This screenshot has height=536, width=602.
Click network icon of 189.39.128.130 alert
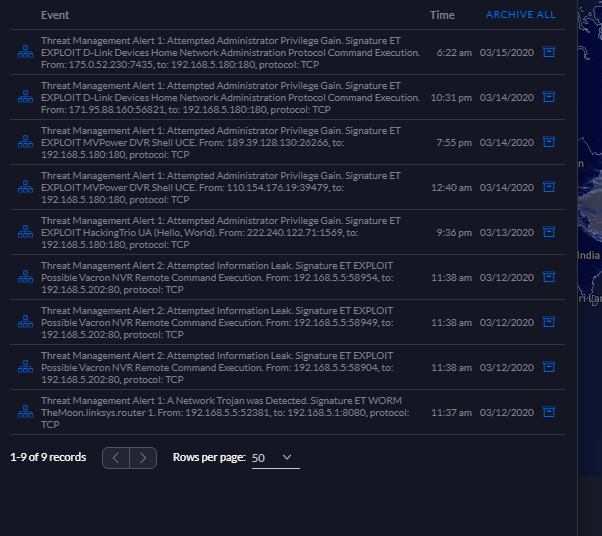[25, 142]
